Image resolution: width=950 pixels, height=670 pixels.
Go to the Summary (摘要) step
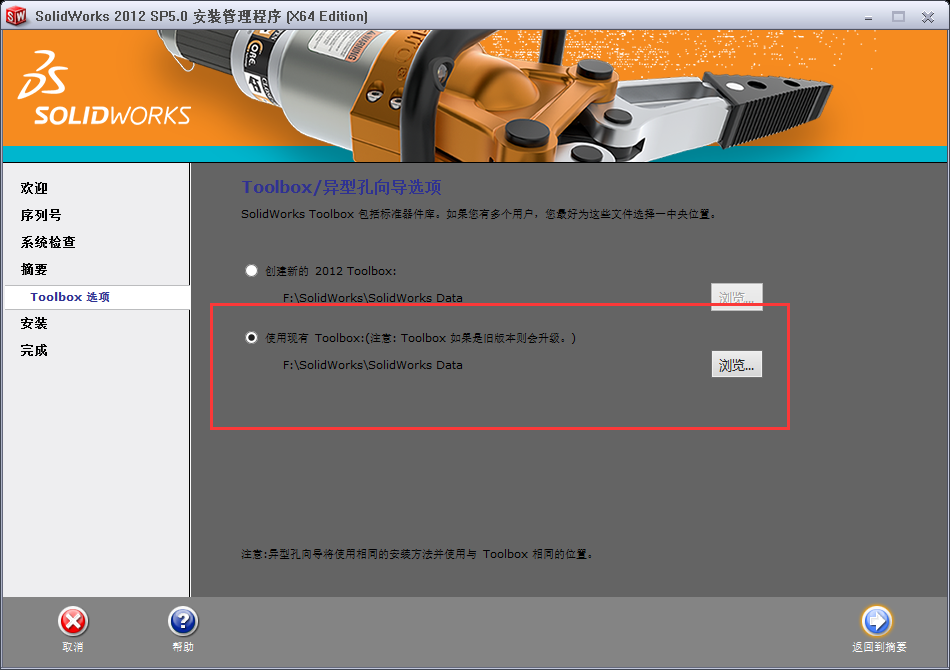pyautogui.click(x=34, y=269)
